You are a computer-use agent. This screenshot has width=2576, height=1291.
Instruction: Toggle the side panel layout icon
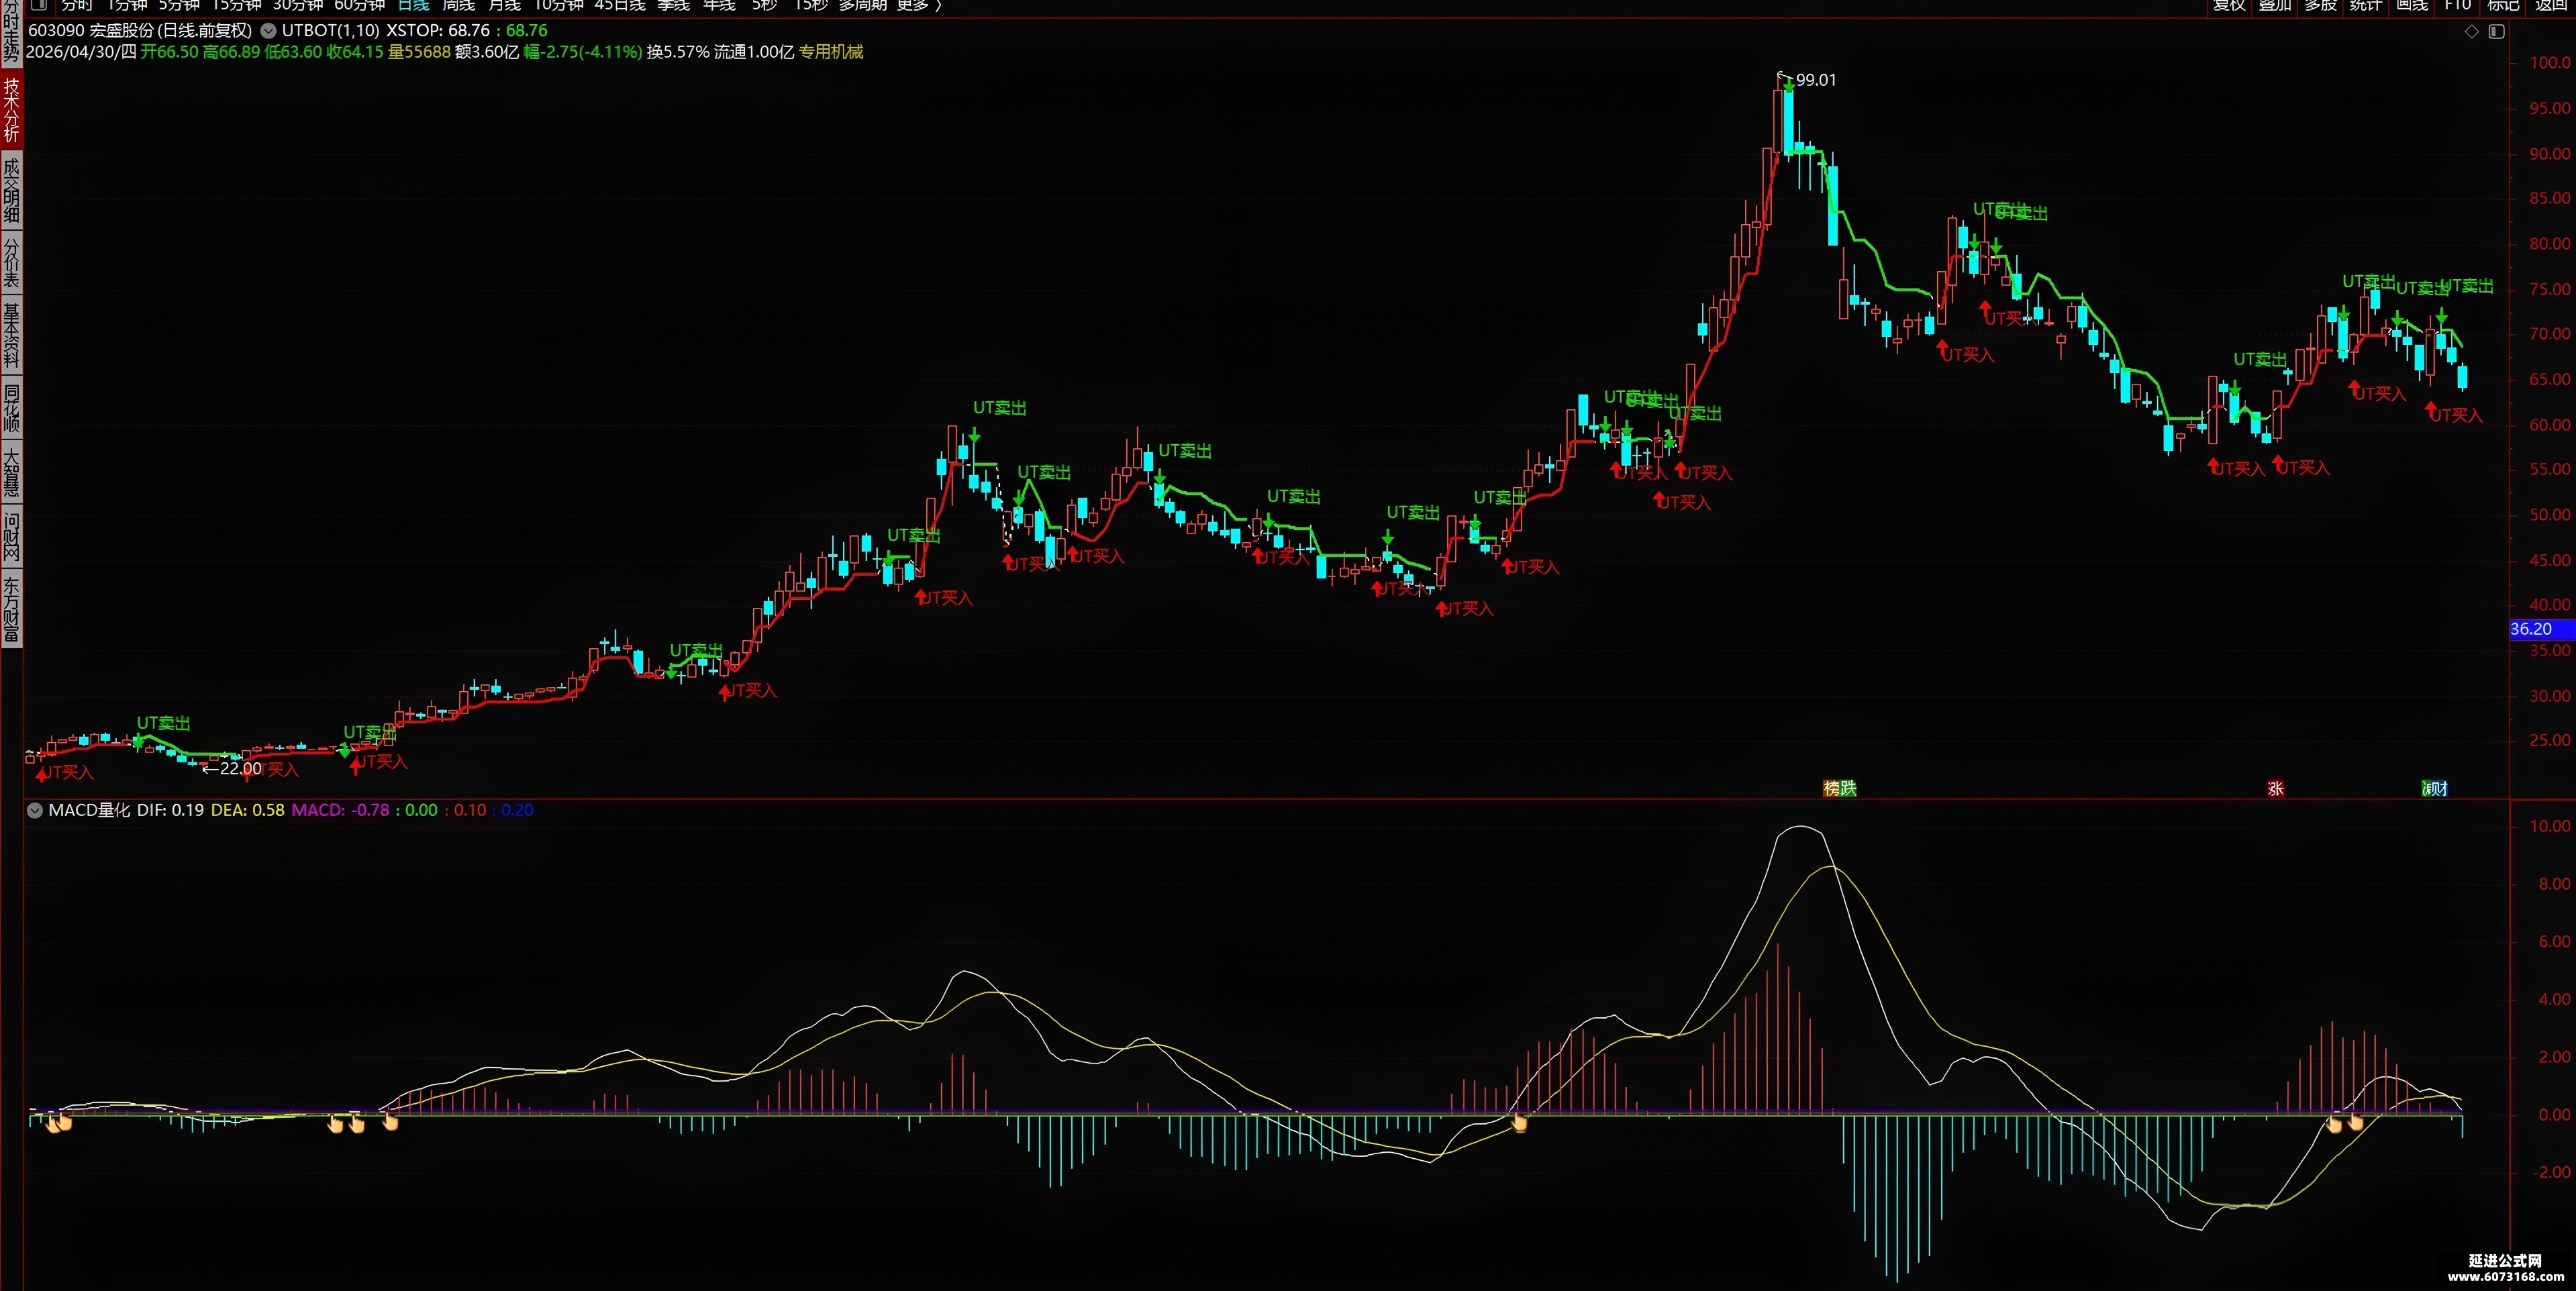[x=2496, y=31]
